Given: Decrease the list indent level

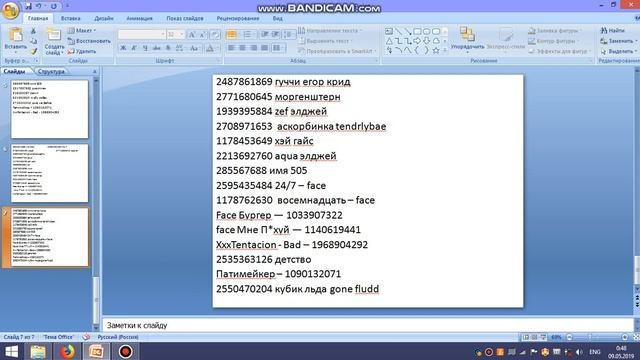Looking at the screenshot, I should click(x=264, y=35).
